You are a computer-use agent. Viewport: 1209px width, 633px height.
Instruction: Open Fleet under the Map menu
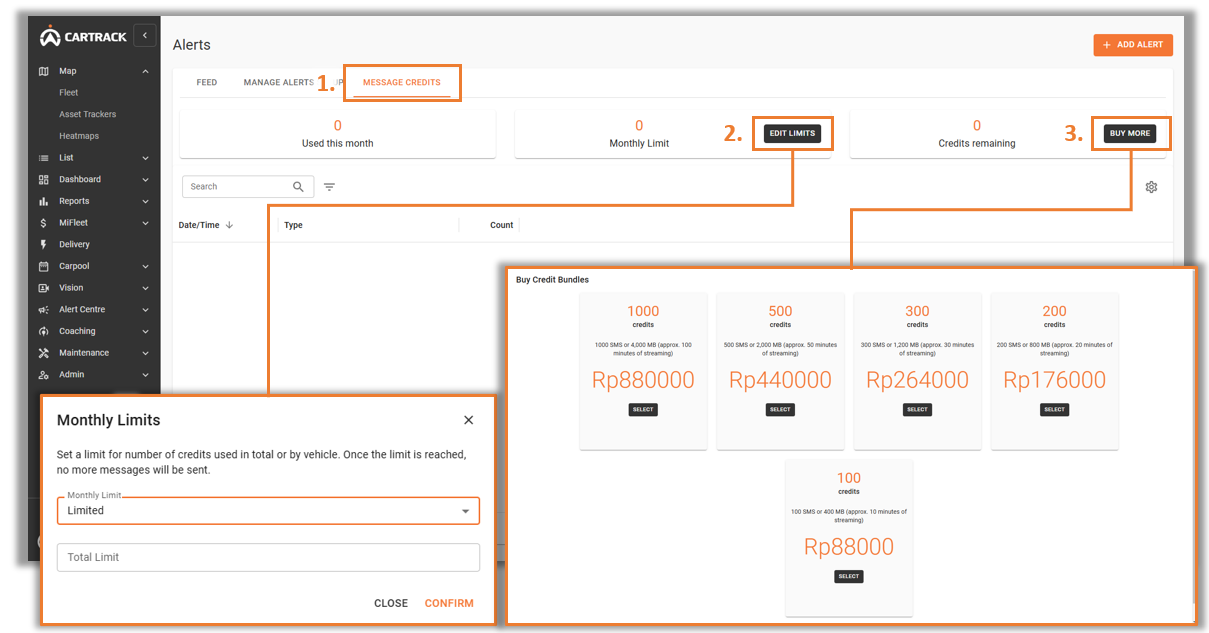[69, 93]
